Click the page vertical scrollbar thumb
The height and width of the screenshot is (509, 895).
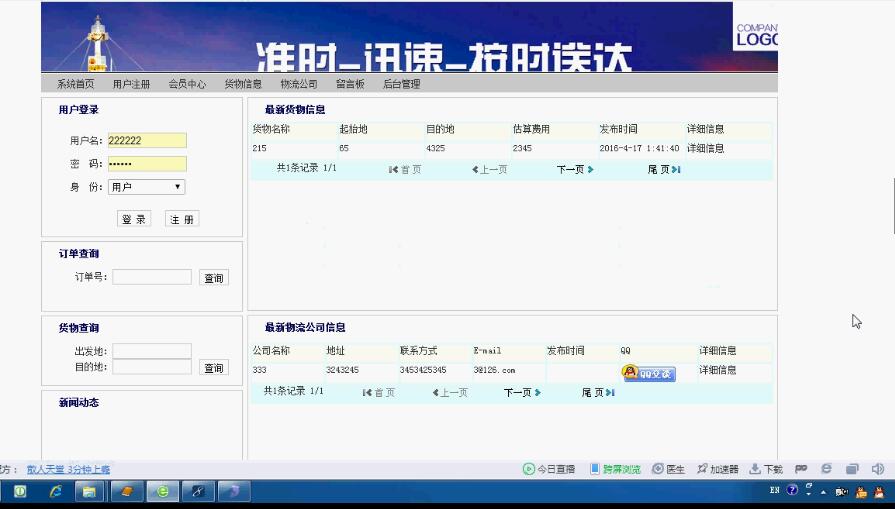(x=893, y=205)
